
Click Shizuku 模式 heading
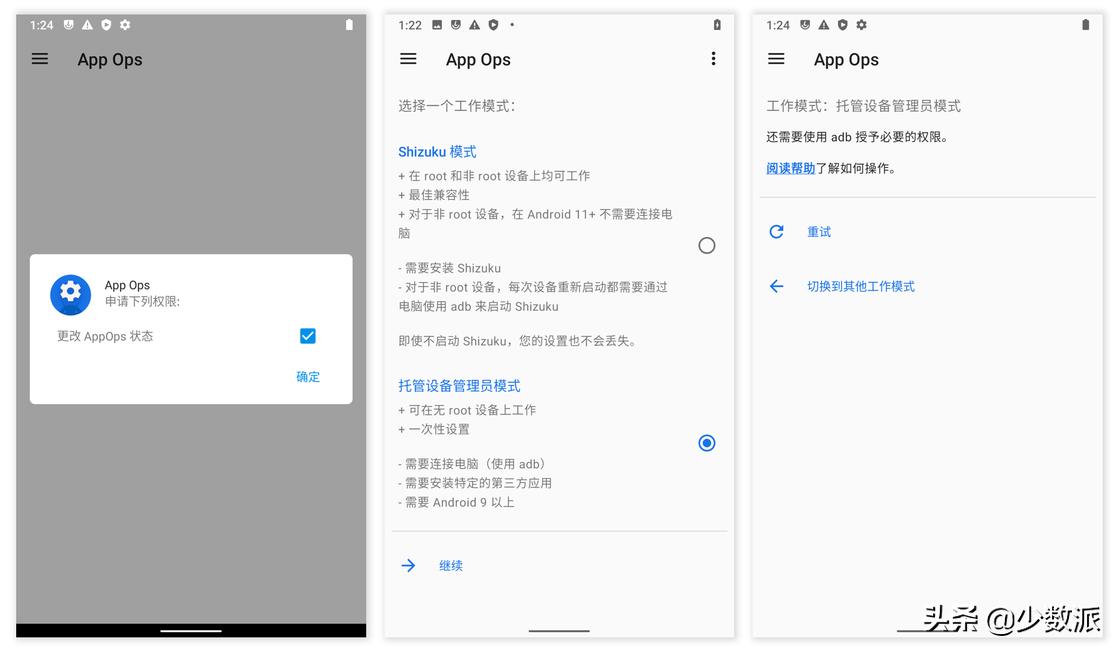tap(437, 151)
